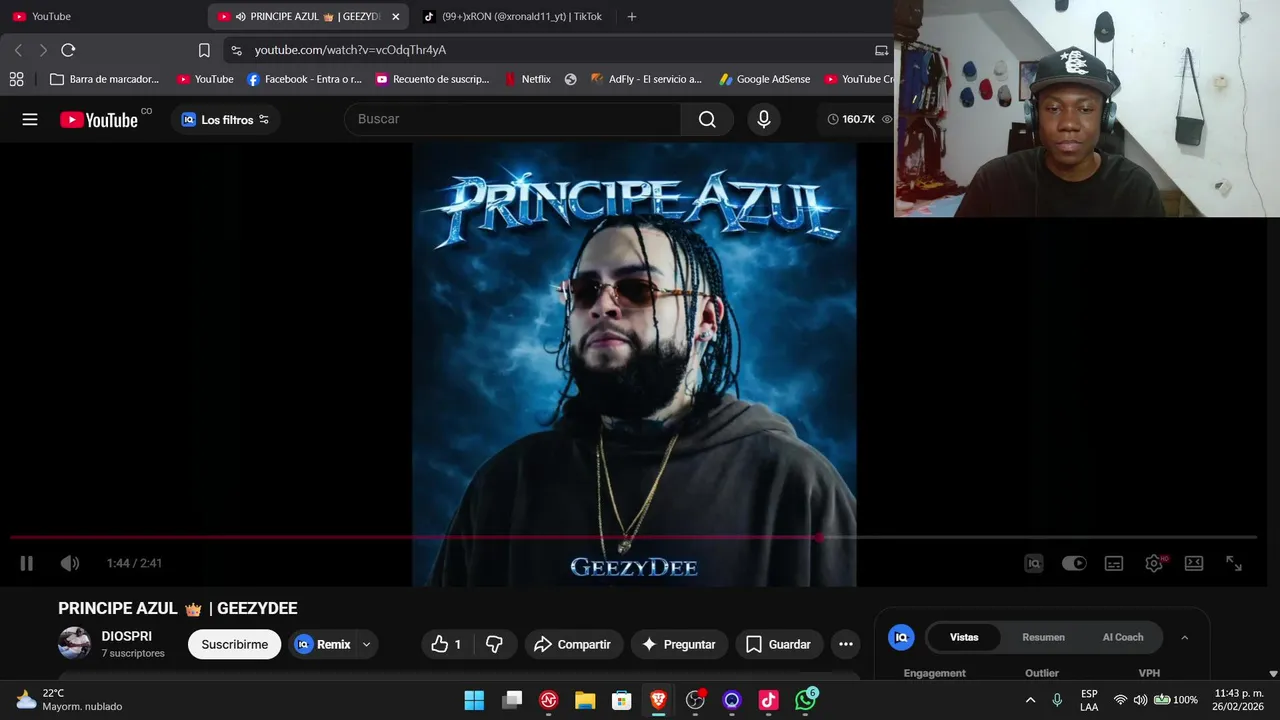Open Barra de marcadores bookmark folder
This screenshot has width=1280, height=720.
104,79
